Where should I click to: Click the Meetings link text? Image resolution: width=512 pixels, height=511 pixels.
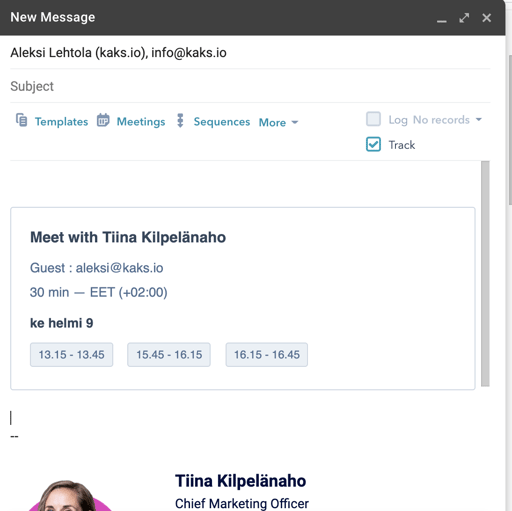pos(141,122)
